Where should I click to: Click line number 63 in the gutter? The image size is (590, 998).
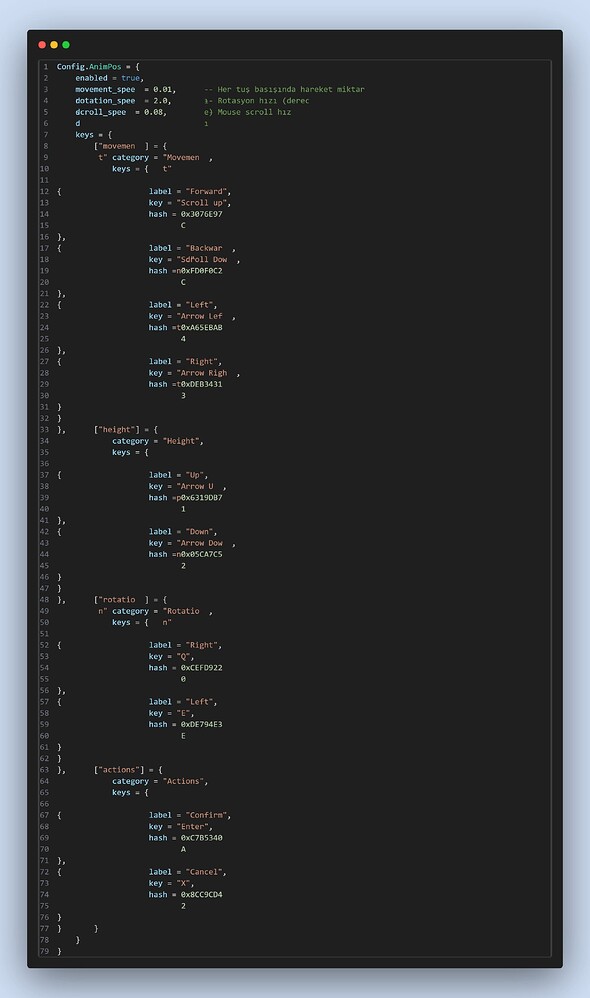coord(45,770)
